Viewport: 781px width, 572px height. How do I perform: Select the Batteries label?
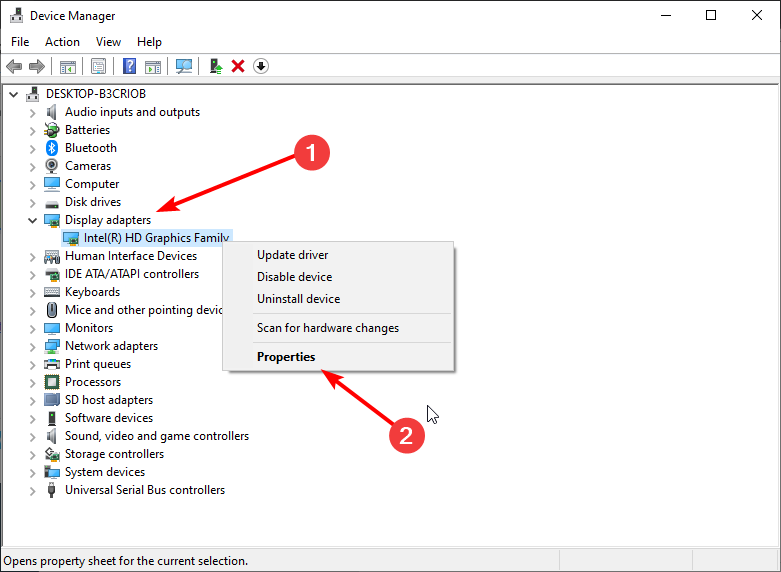(87, 130)
